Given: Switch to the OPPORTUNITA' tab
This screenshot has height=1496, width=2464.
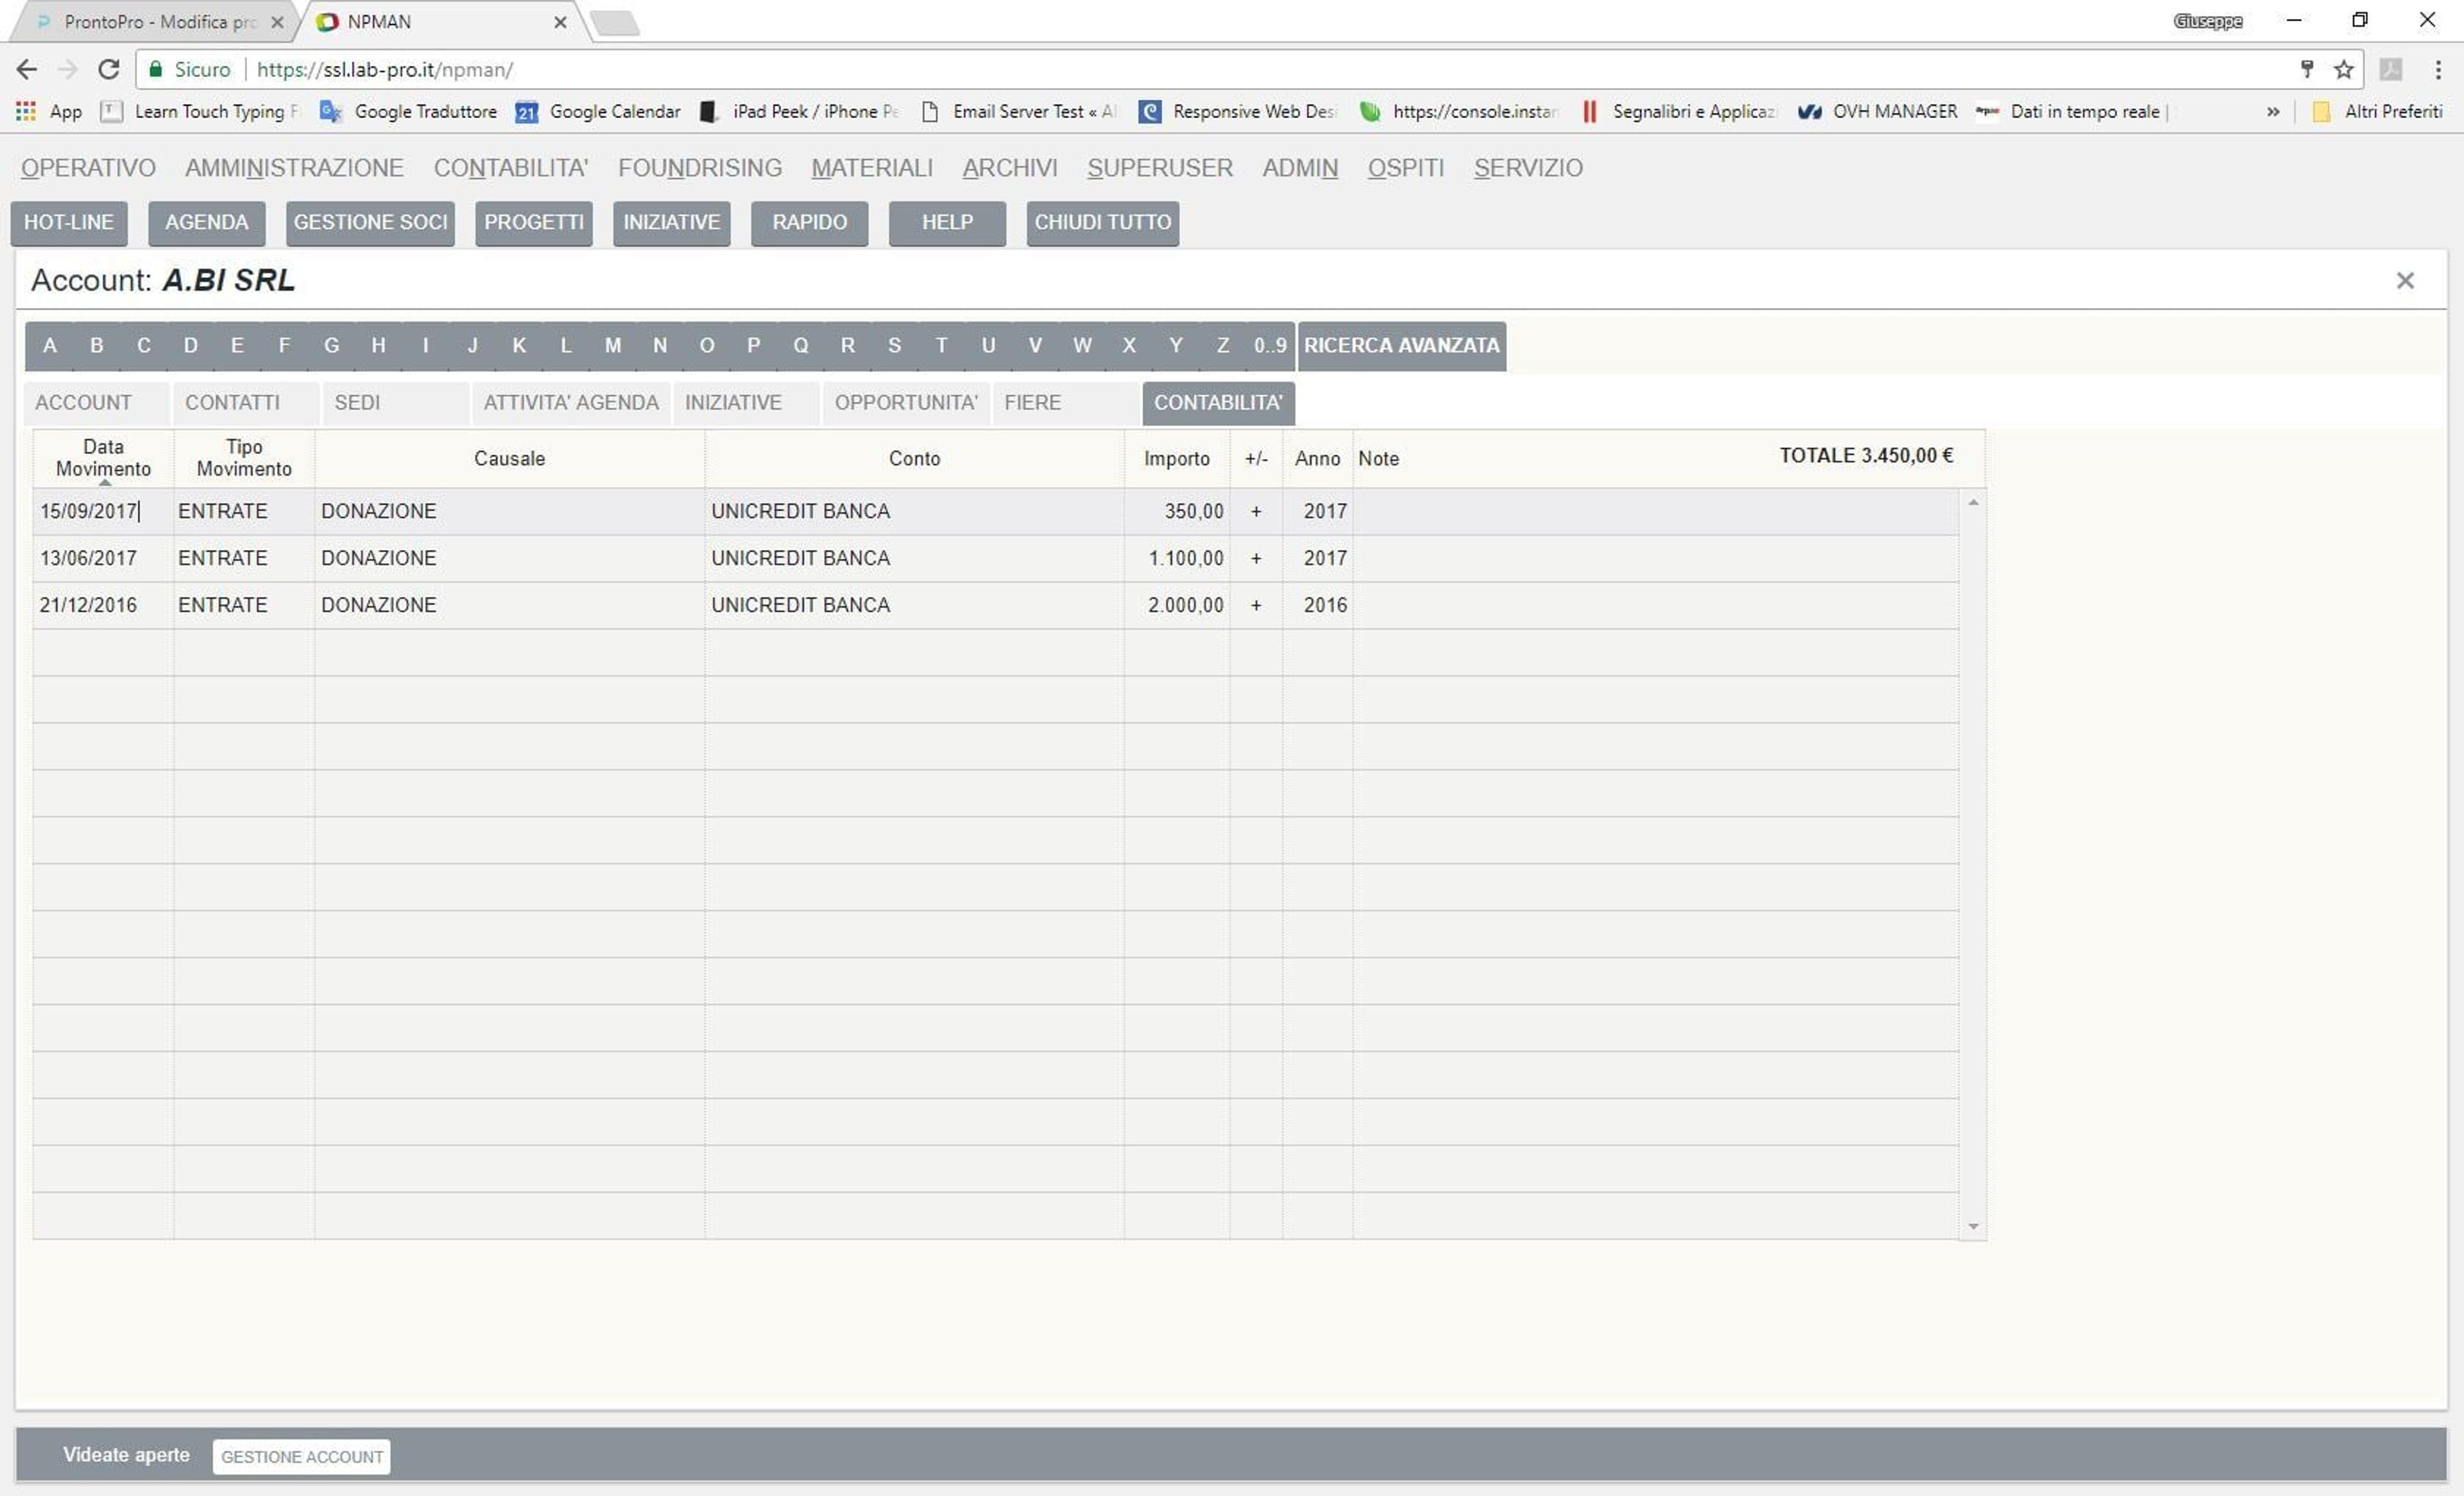Looking at the screenshot, I should pos(906,403).
